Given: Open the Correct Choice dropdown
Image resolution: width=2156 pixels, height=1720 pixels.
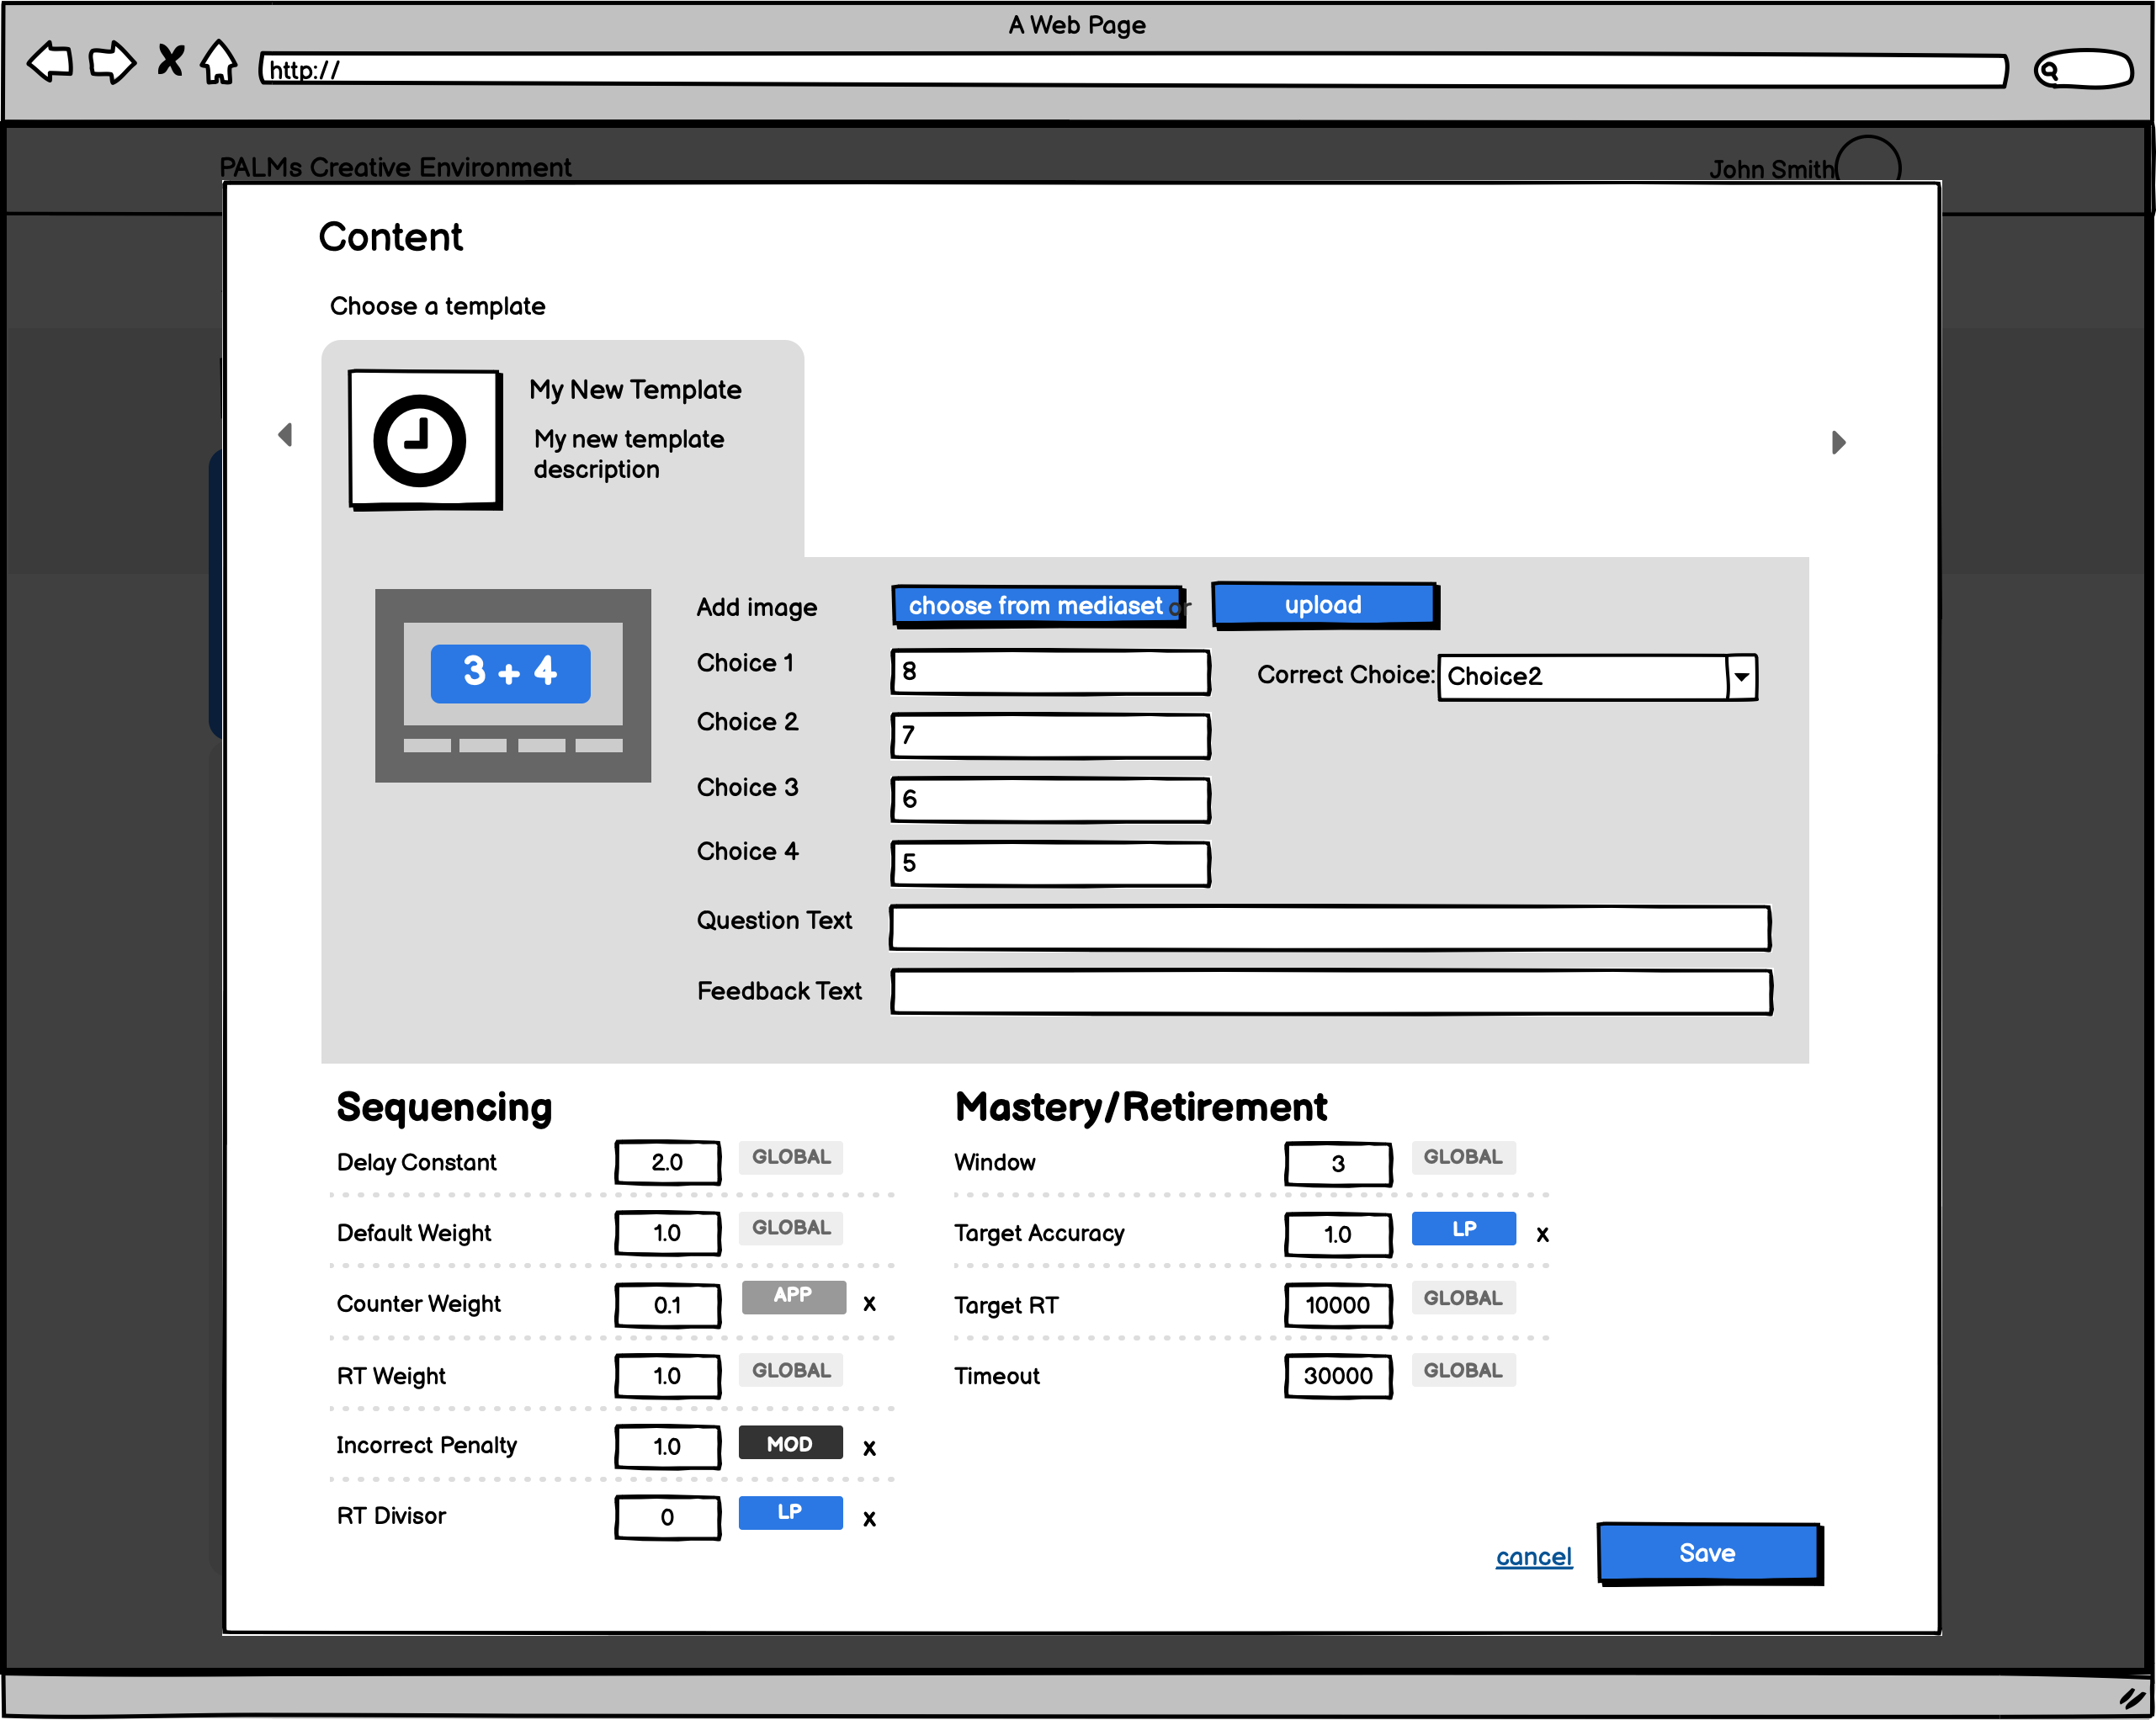Looking at the screenshot, I should pyautogui.click(x=1741, y=677).
